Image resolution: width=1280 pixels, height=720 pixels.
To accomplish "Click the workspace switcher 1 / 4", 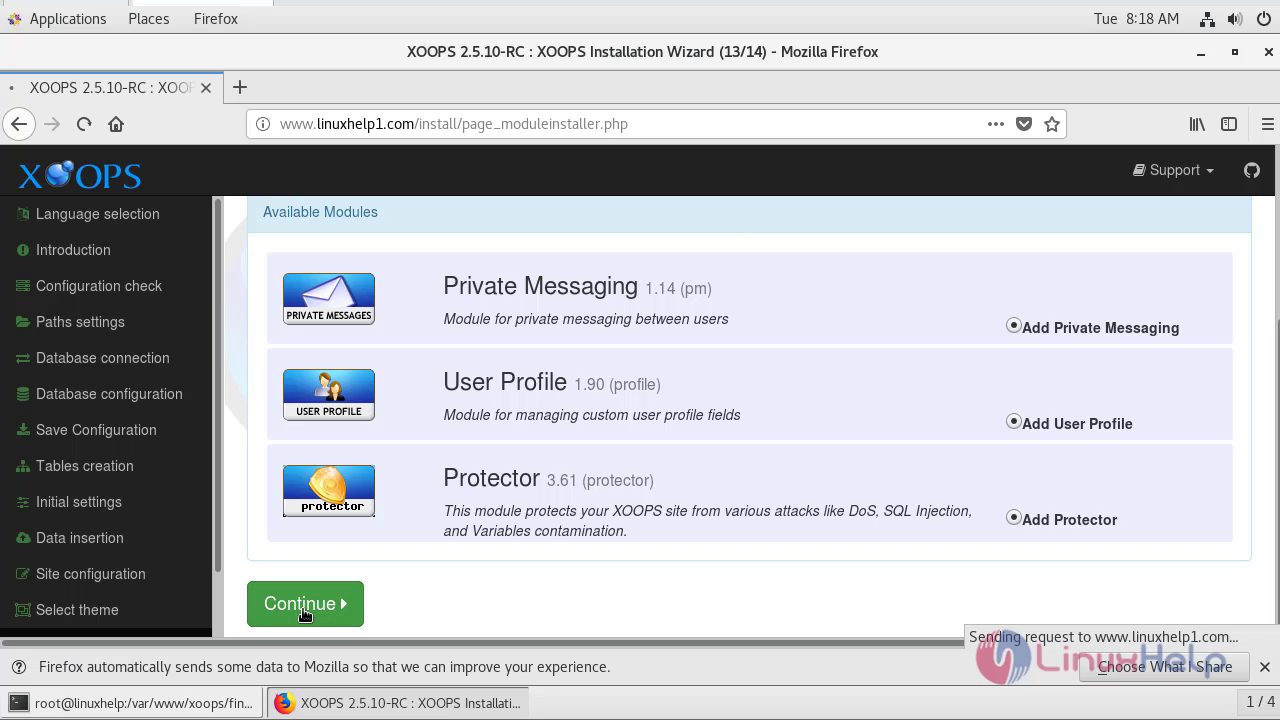I will [x=1260, y=702].
